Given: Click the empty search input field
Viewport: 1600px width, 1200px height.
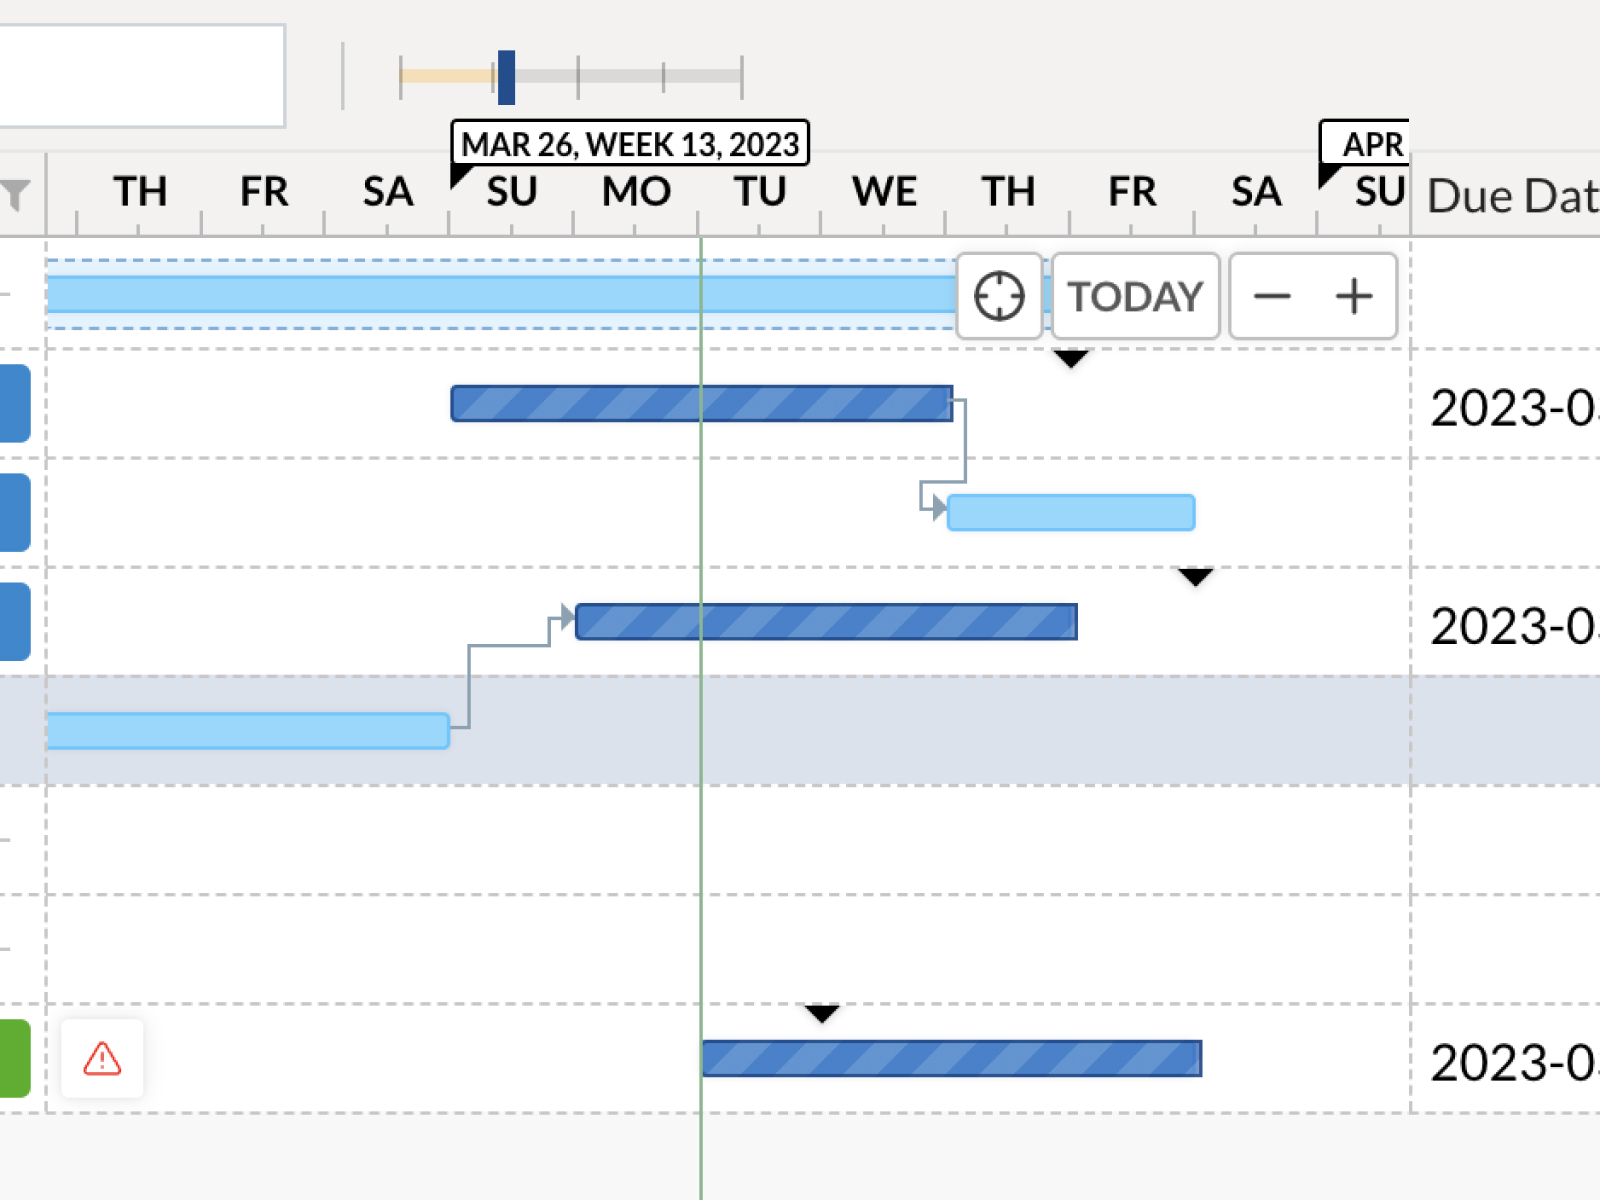Looking at the screenshot, I should (140, 76).
